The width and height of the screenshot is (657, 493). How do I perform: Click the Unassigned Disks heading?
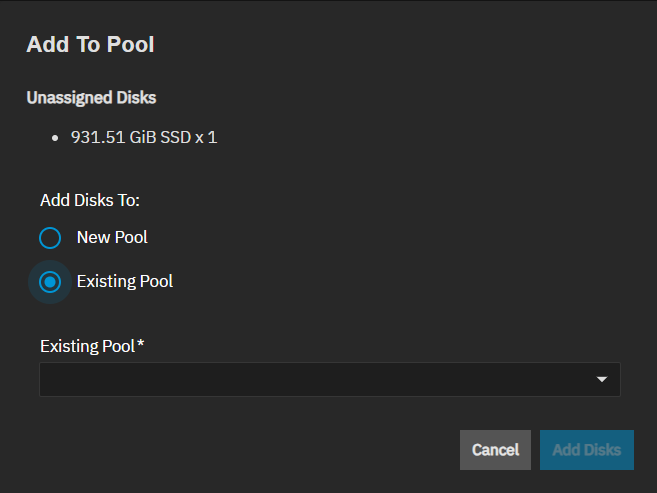click(91, 98)
